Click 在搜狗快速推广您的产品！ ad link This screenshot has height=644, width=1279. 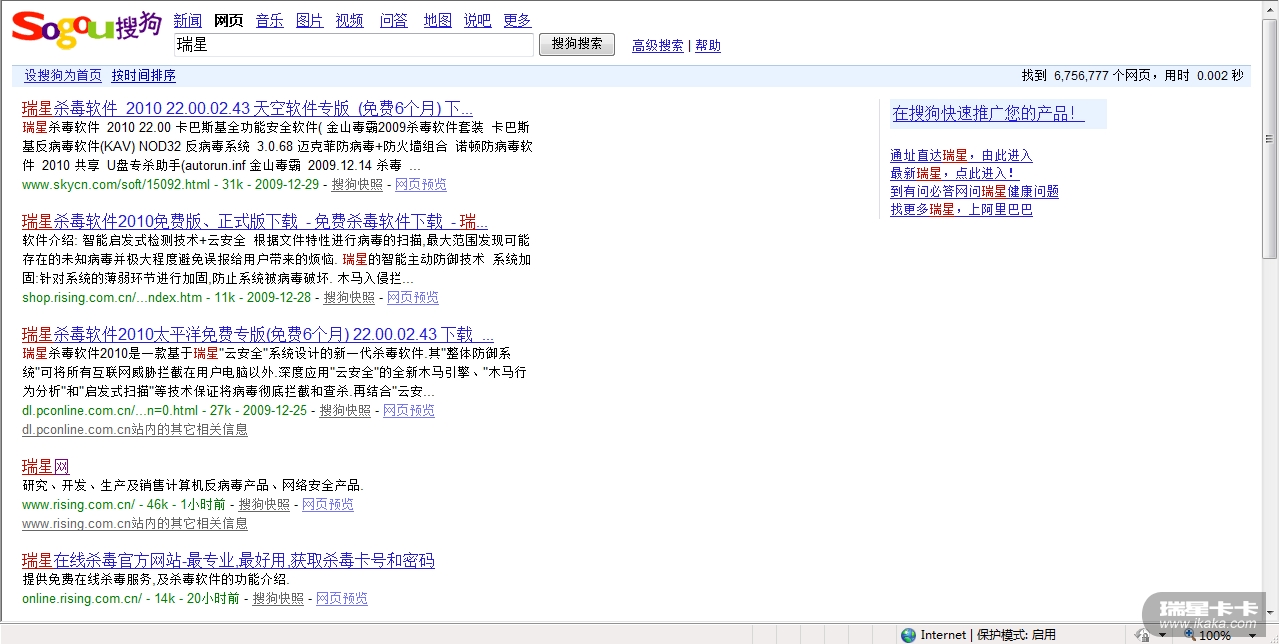tap(989, 114)
